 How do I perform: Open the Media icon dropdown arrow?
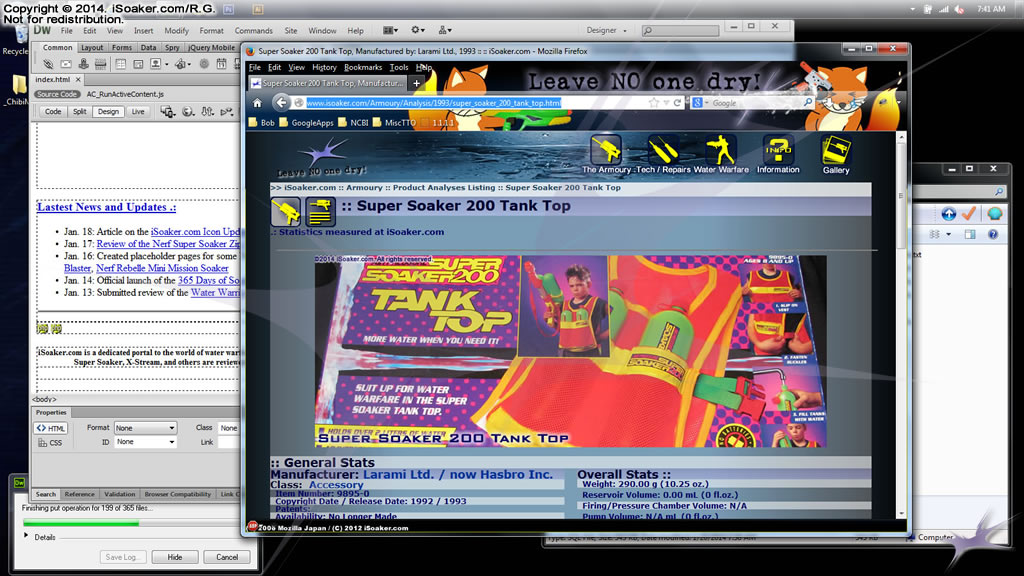point(189,65)
